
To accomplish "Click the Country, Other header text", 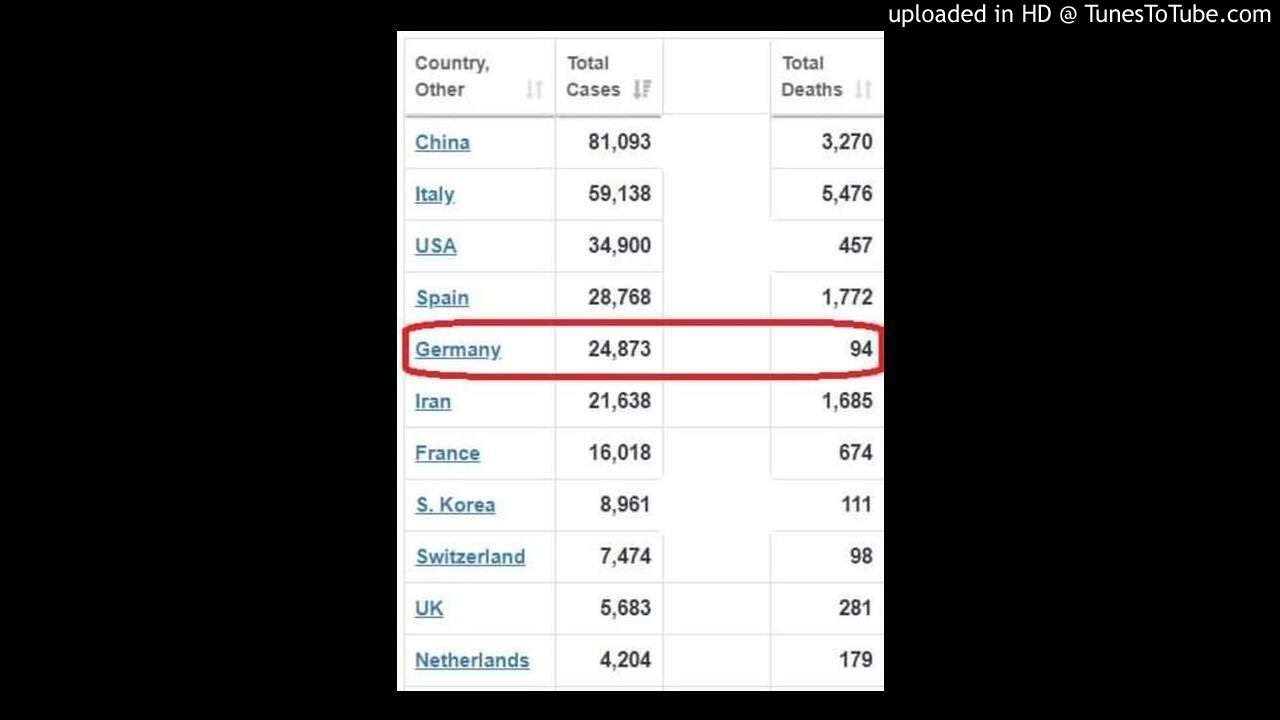I will click(x=452, y=76).
